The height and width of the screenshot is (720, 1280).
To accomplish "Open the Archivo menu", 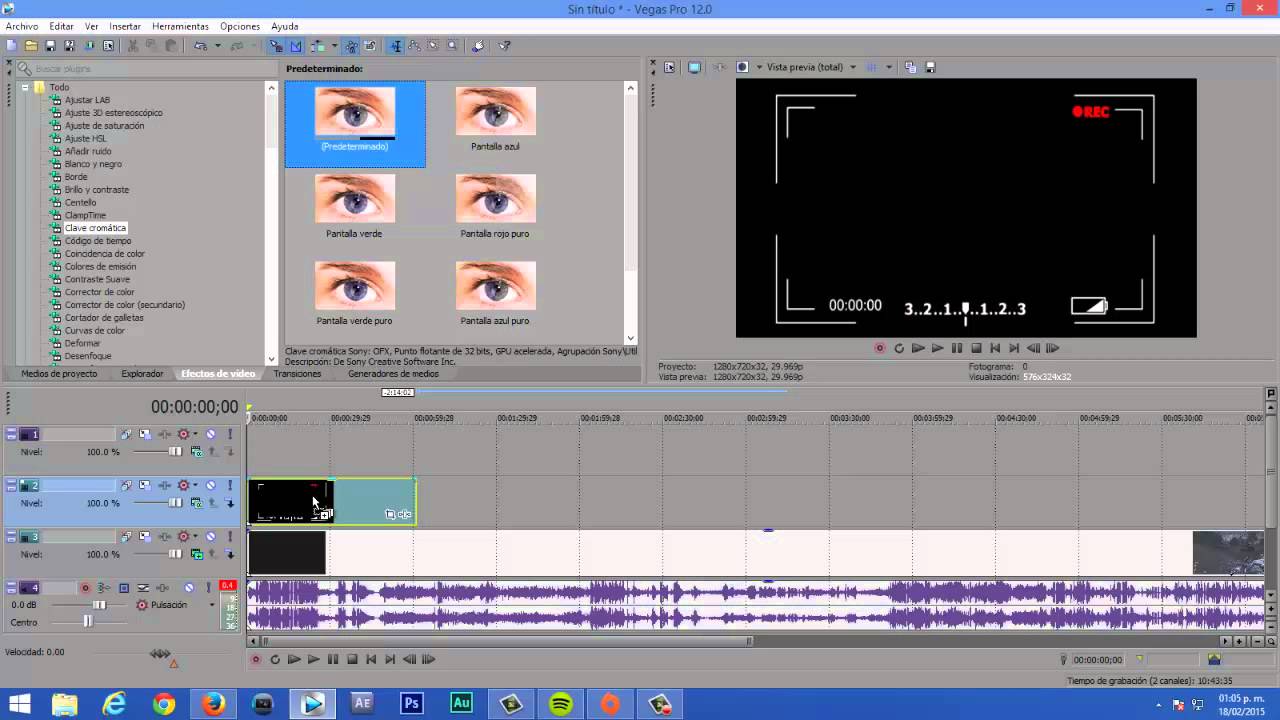I will (x=22, y=26).
